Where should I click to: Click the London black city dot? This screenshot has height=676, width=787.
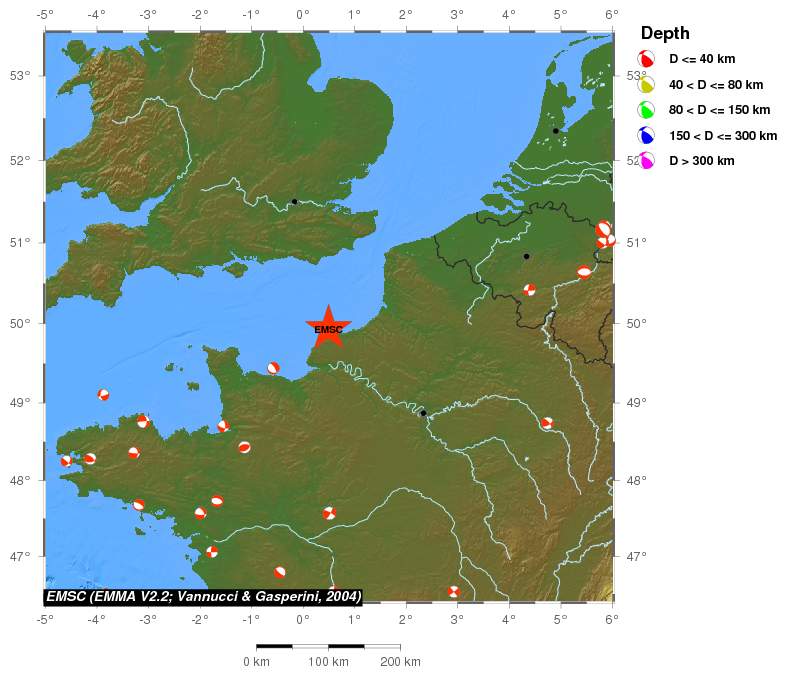(x=294, y=202)
